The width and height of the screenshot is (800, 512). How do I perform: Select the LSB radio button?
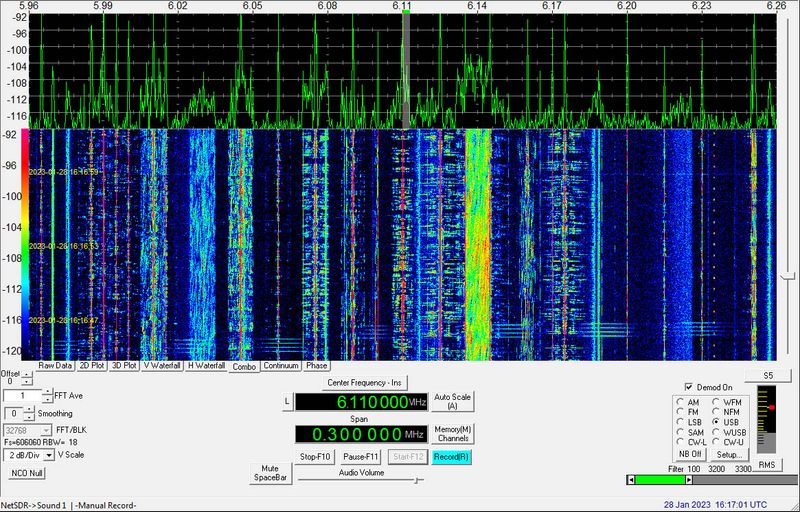680,422
